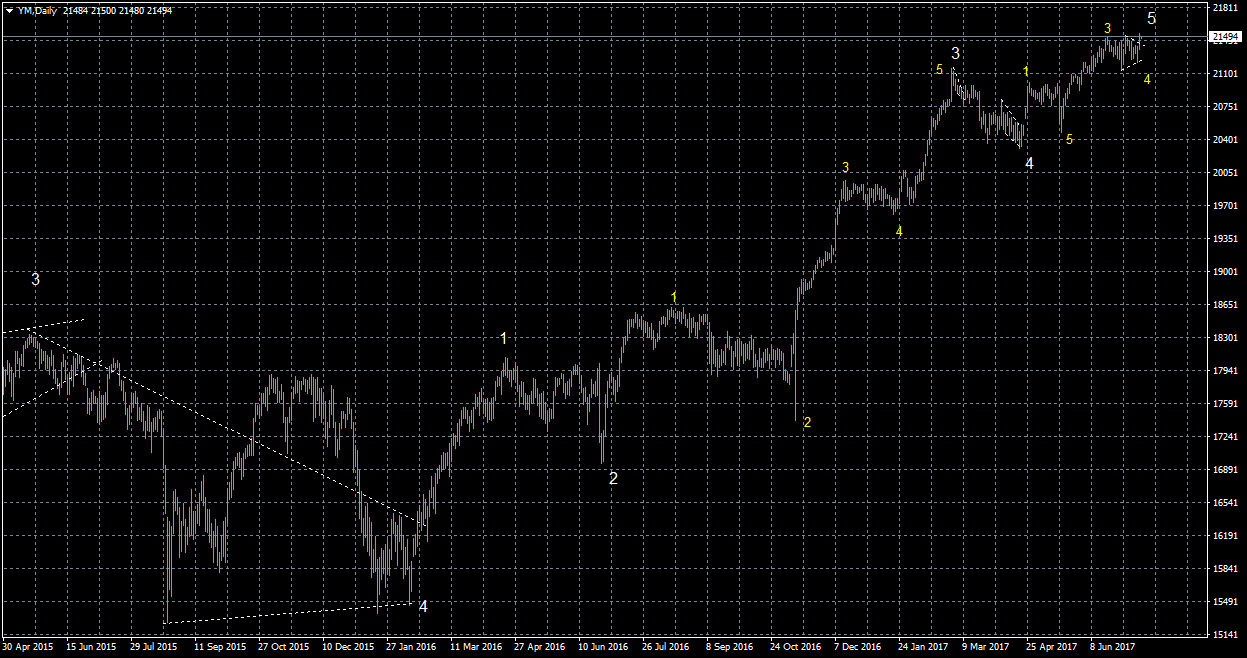Select white wave label 3 at March 2017 peak
1247x658 pixels.
[956, 53]
